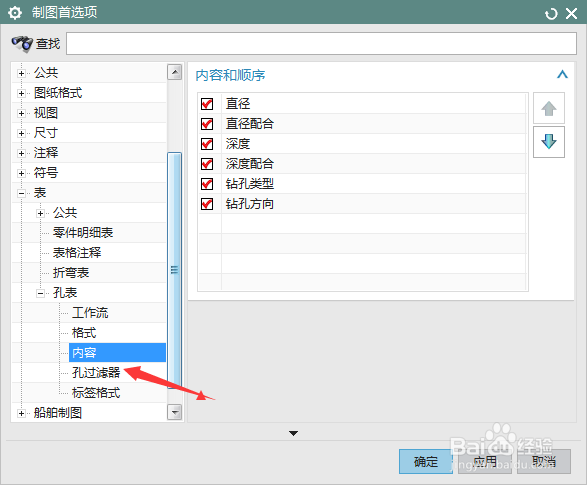Expand the 船舶制图 tree node

[x=21, y=414]
